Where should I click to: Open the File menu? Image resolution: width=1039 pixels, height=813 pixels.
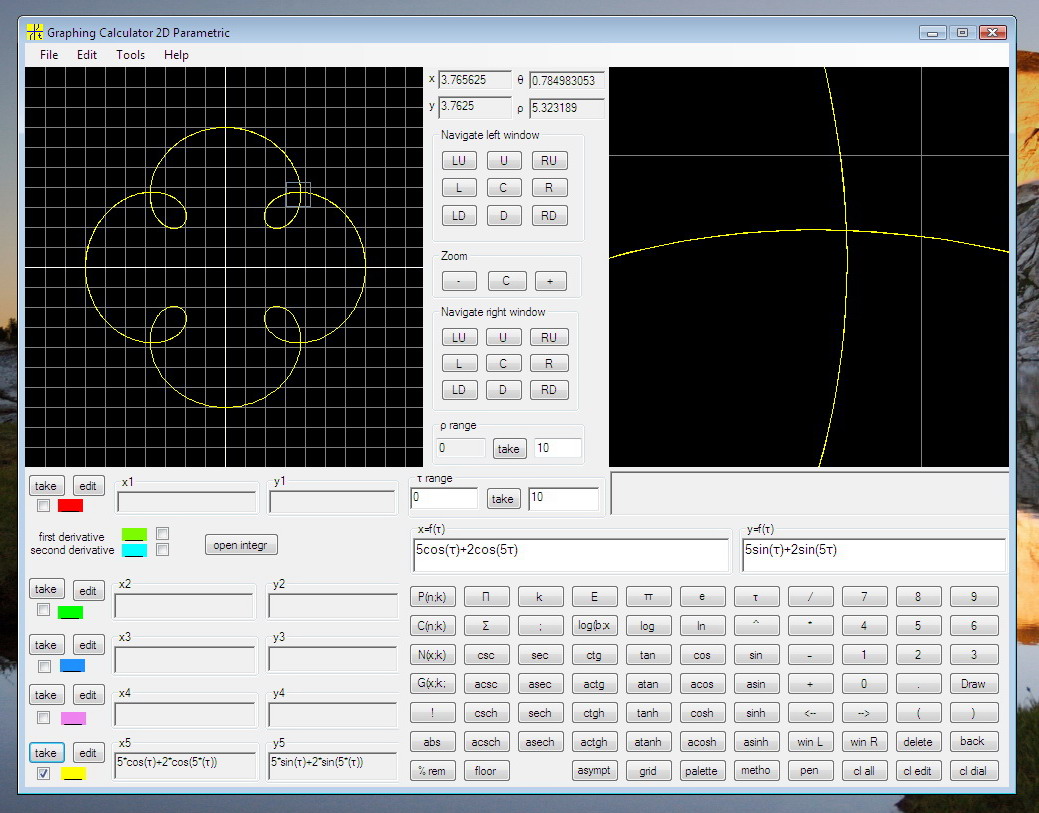tap(48, 54)
